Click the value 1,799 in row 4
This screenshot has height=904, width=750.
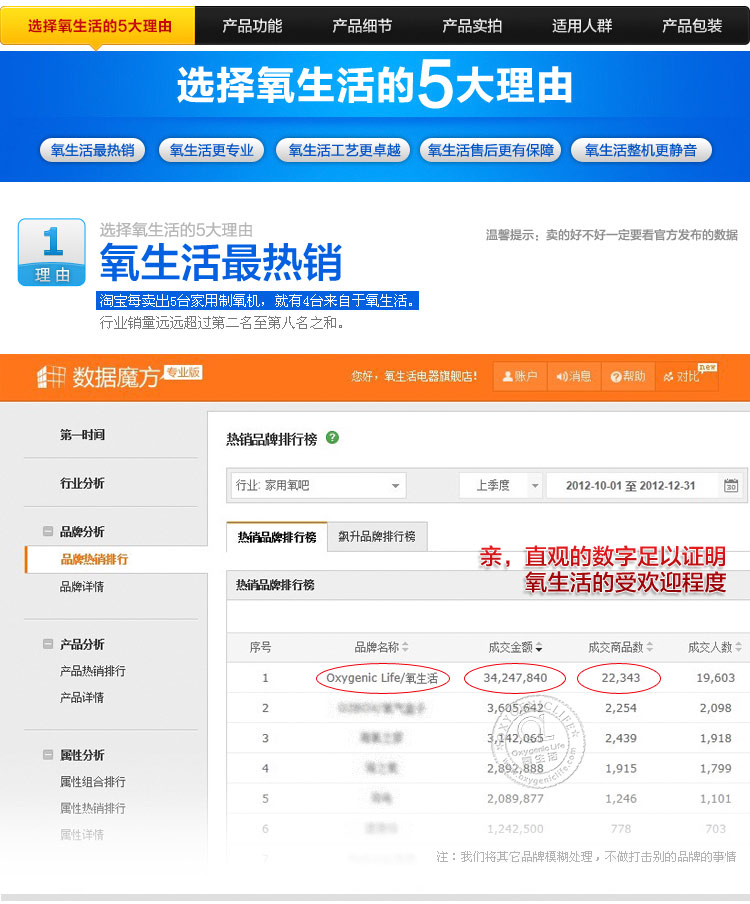click(x=715, y=769)
